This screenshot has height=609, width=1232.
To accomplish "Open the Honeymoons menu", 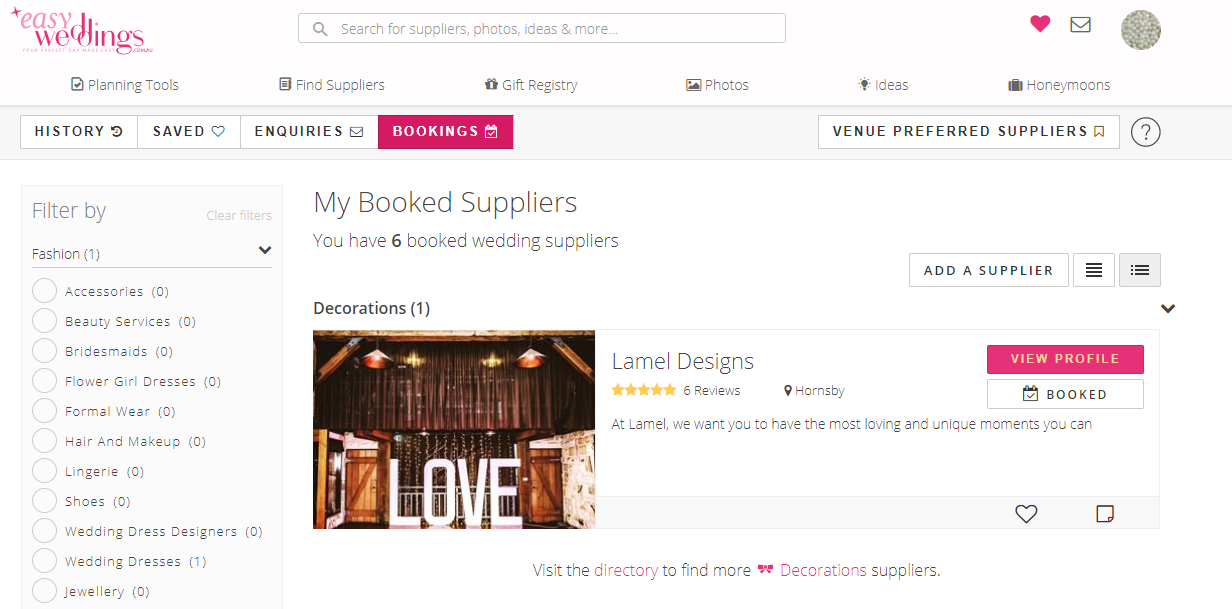I will [1059, 85].
